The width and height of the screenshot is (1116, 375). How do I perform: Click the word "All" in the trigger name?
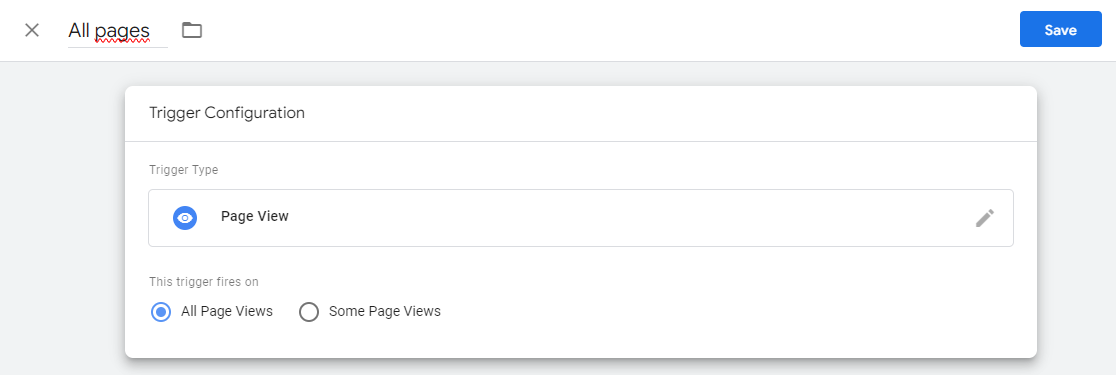(79, 31)
